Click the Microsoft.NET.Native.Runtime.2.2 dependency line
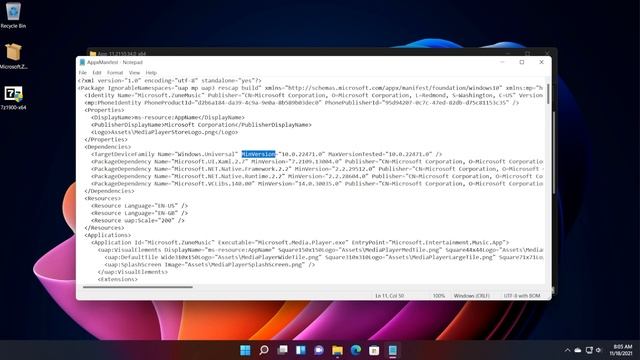This screenshot has width=640, height=360. (317, 176)
